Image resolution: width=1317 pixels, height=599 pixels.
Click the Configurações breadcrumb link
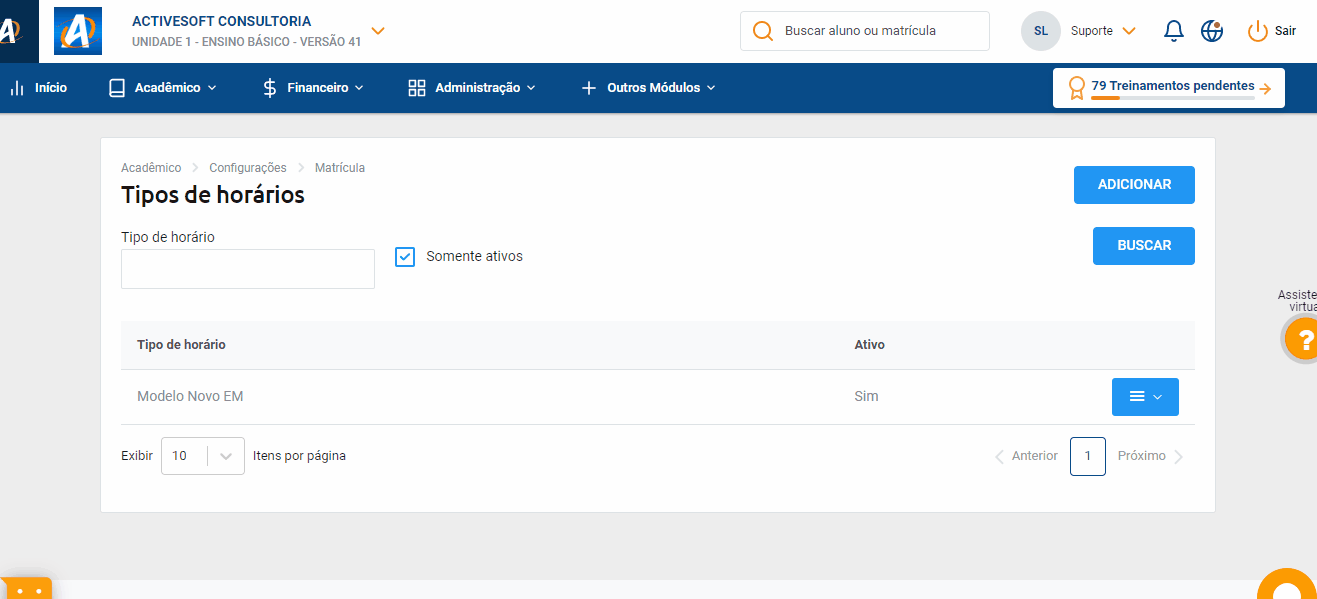coord(248,168)
